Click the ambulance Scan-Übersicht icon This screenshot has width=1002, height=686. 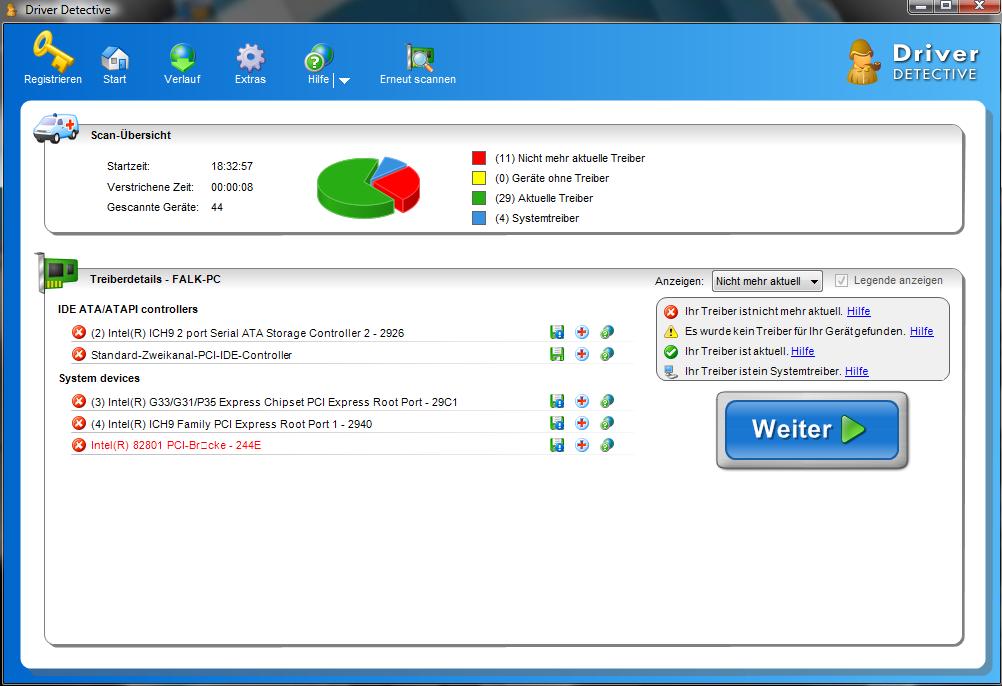point(56,128)
